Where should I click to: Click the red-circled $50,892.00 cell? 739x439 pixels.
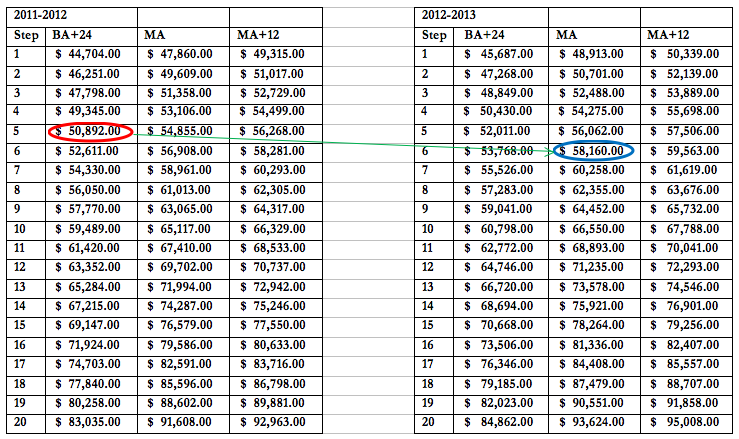[90, 131]
